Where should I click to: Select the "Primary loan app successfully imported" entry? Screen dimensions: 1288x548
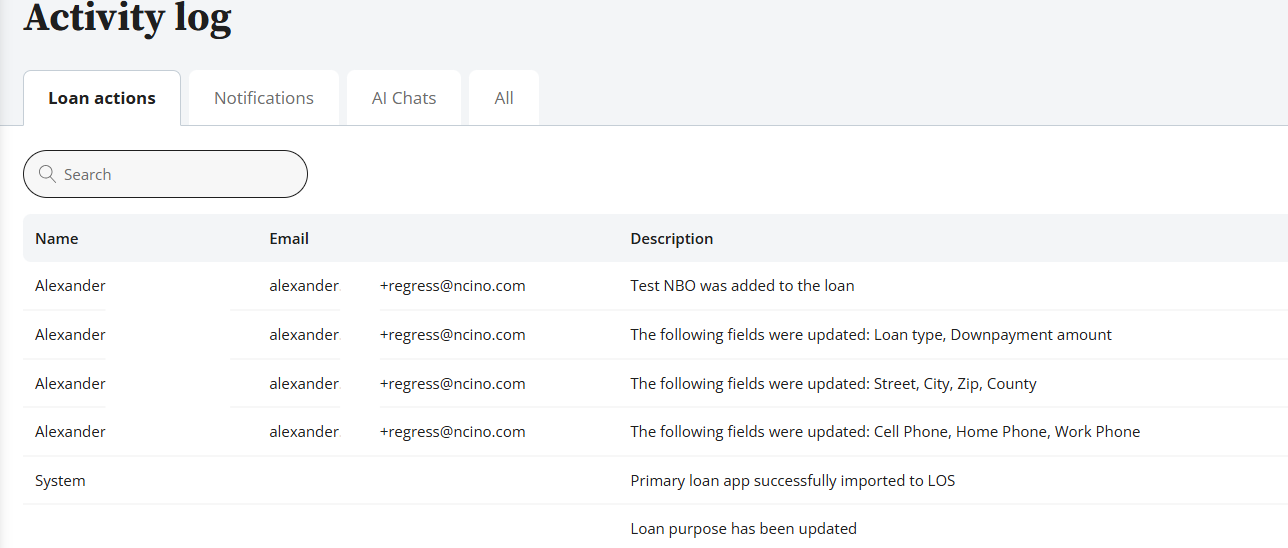click(x=792, y=481)
